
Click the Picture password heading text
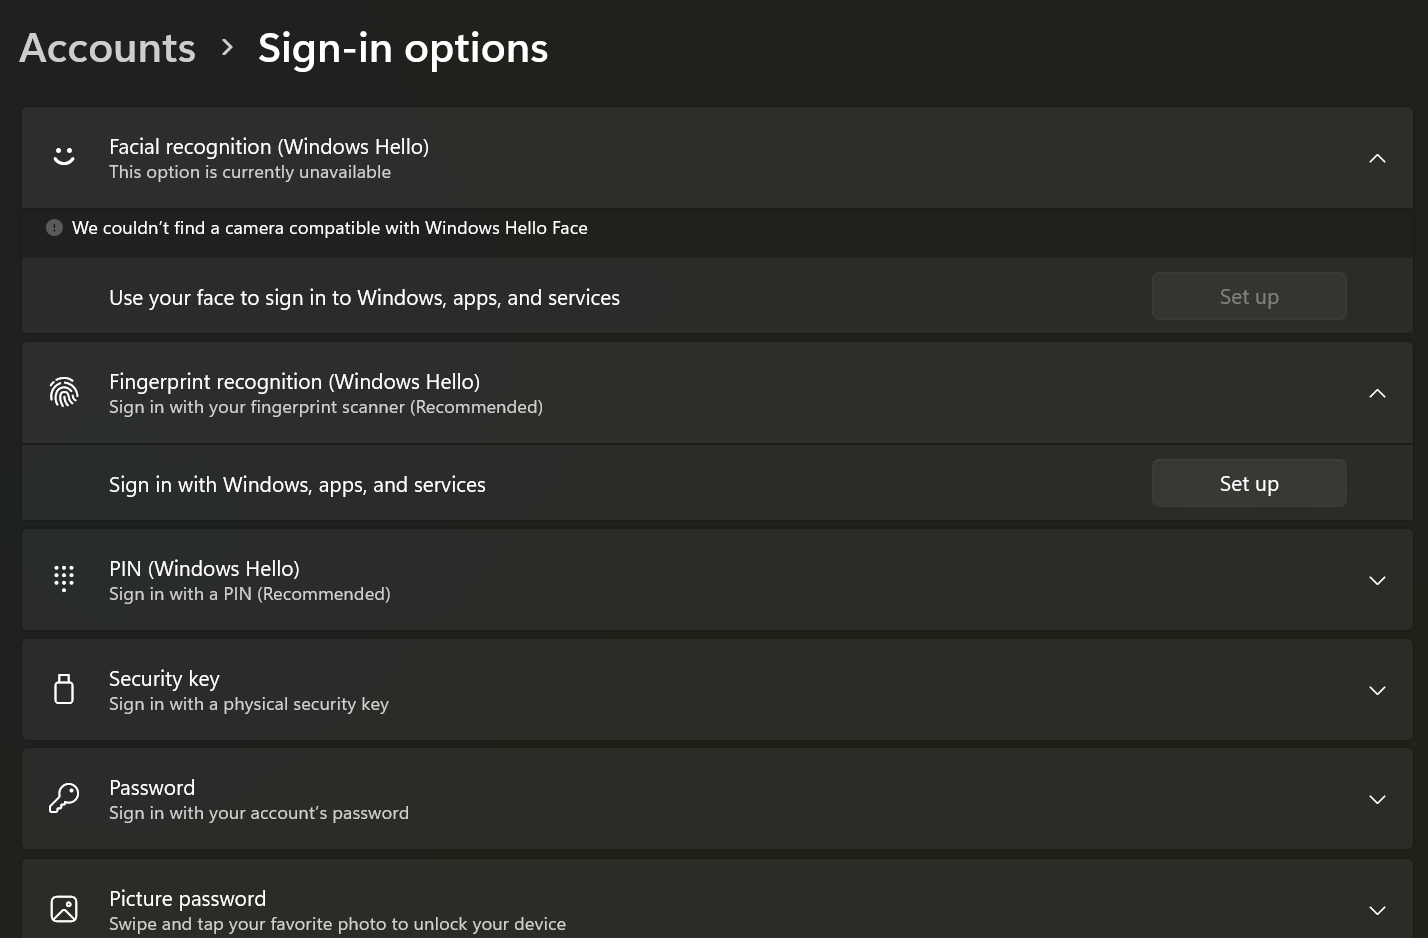tap(187, 899)
